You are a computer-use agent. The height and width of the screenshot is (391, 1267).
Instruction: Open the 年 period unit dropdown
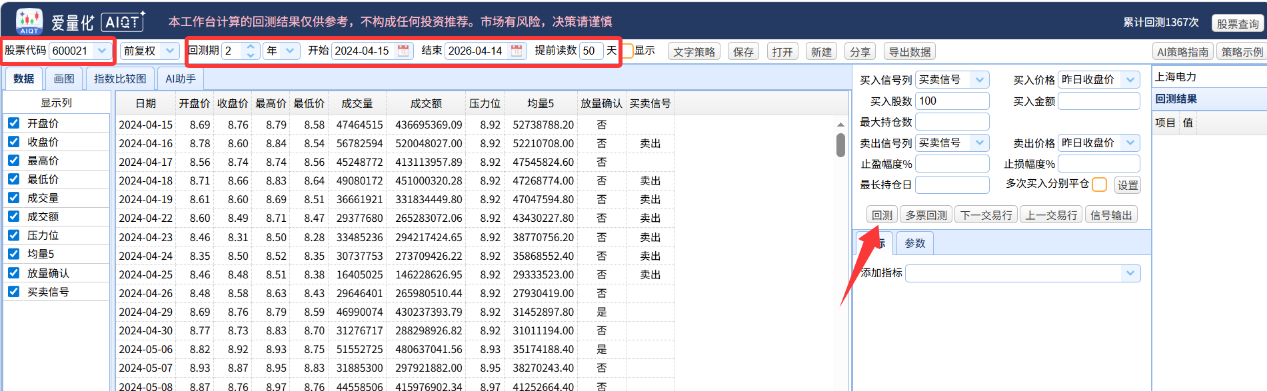click(x=291, y=50)
